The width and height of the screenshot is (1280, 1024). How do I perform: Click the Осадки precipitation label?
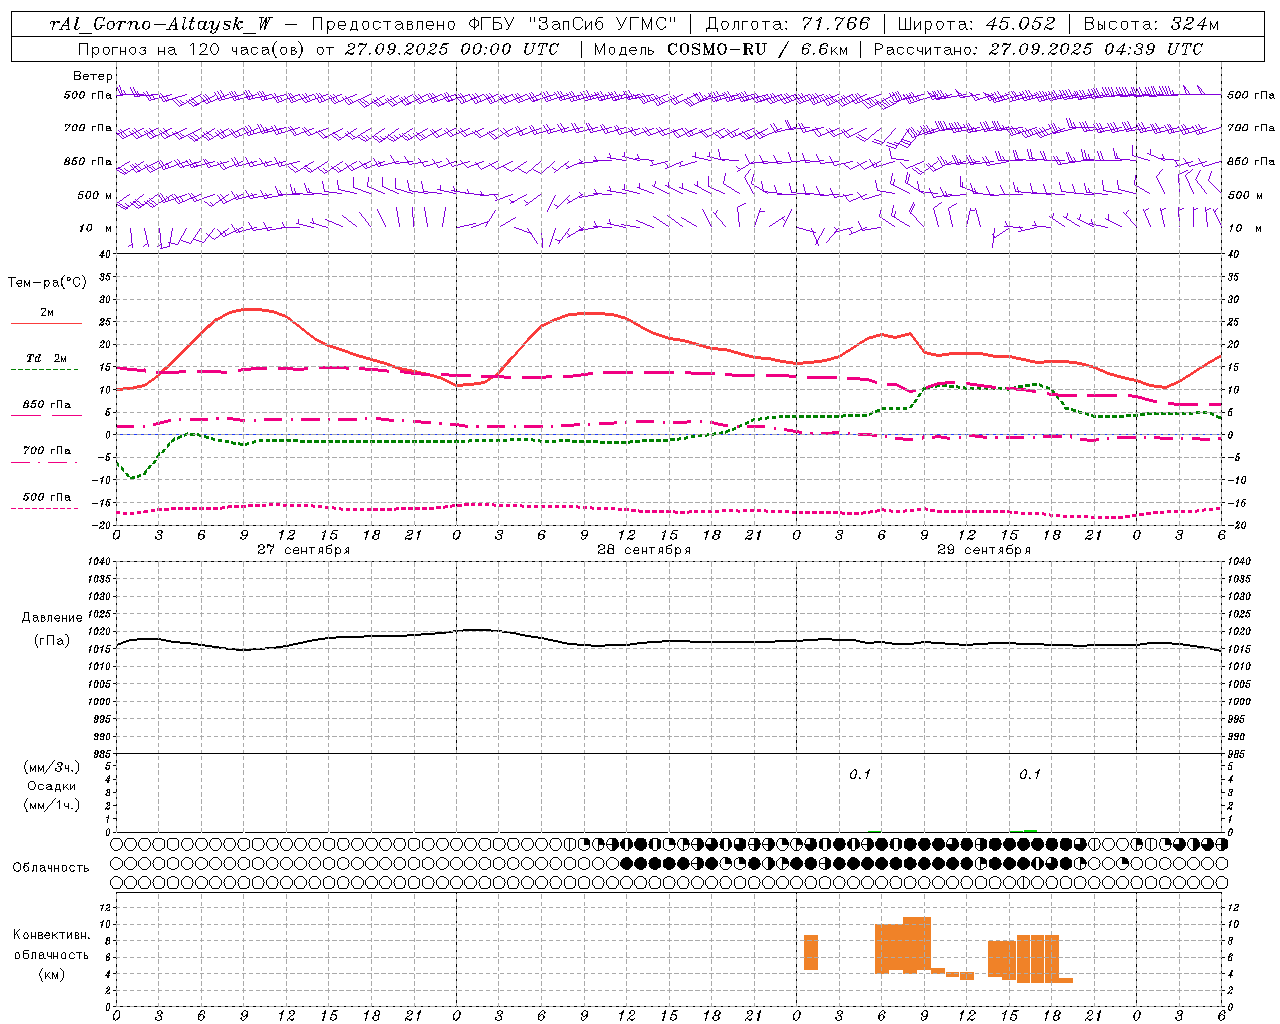coord(52,786)
